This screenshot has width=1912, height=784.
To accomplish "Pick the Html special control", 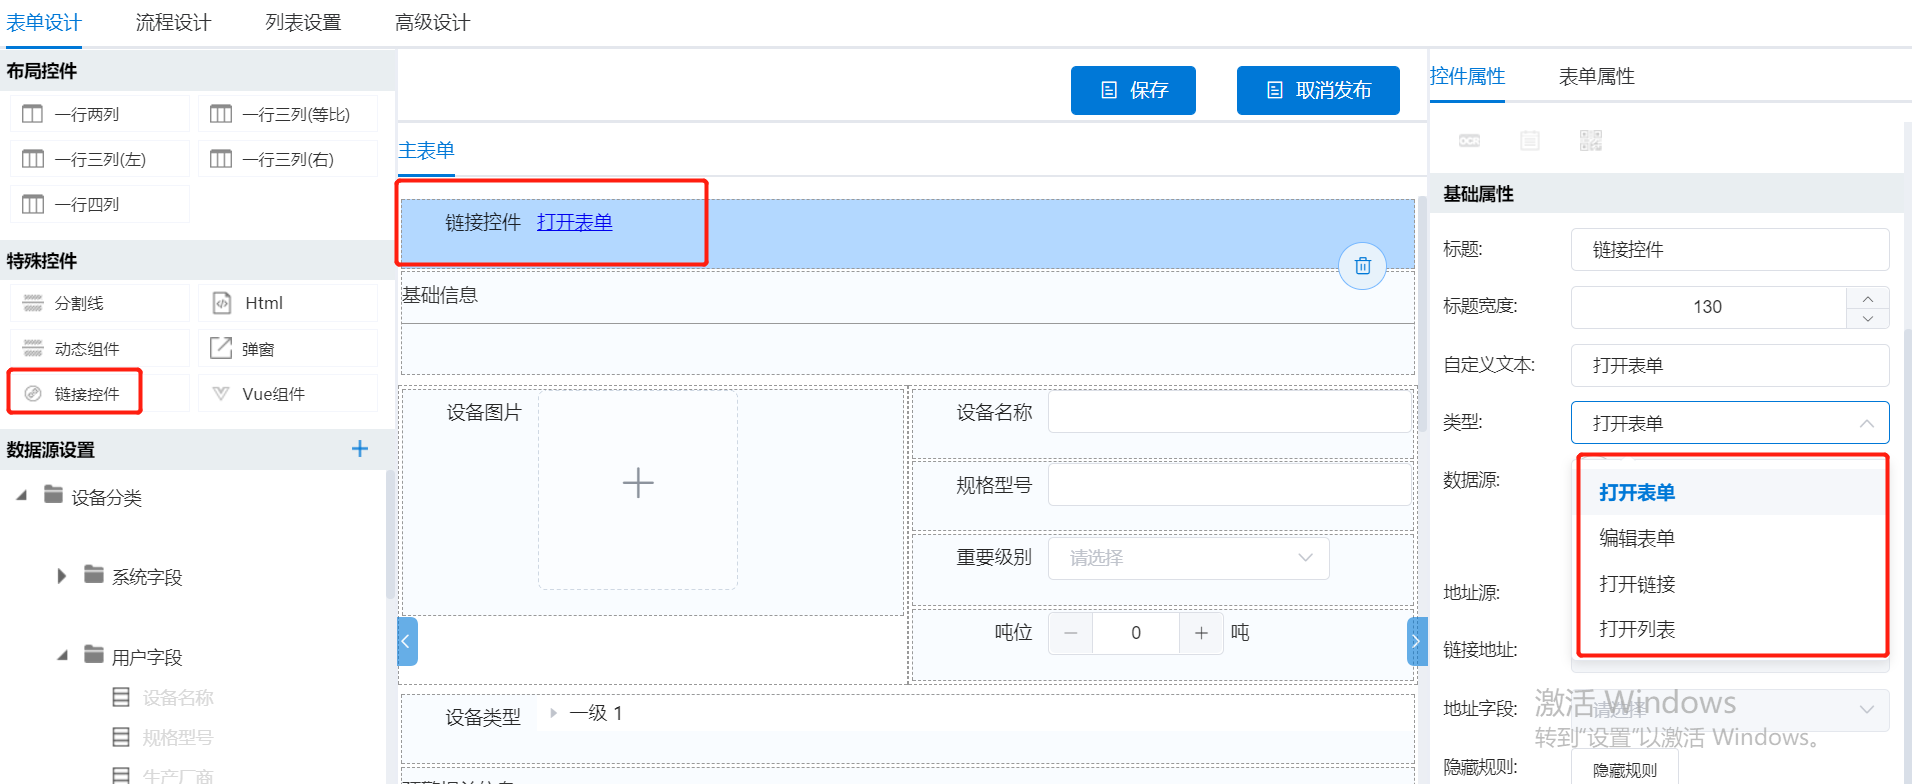I will [288, 303].
